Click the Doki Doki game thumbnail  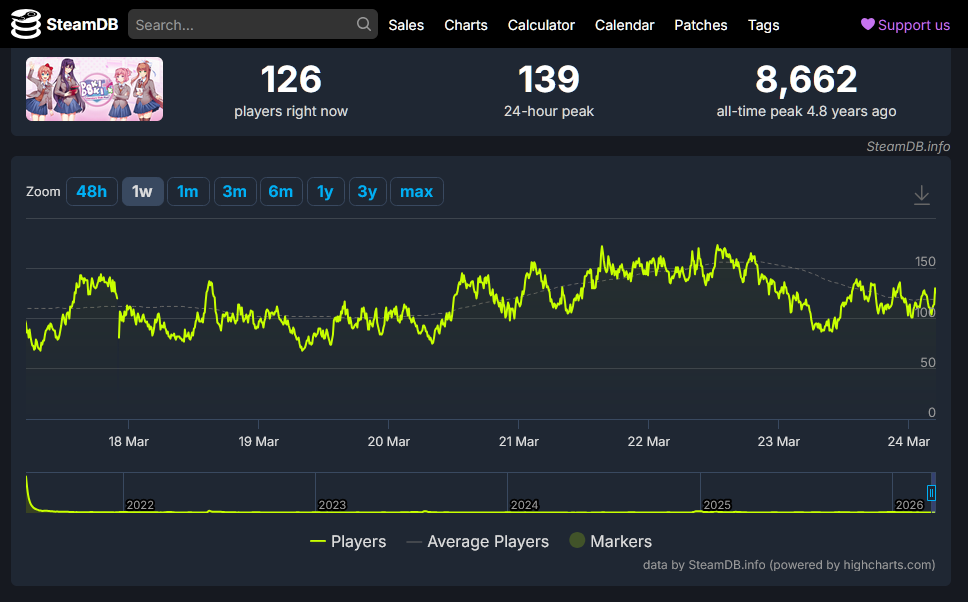(x=94, y=89)
